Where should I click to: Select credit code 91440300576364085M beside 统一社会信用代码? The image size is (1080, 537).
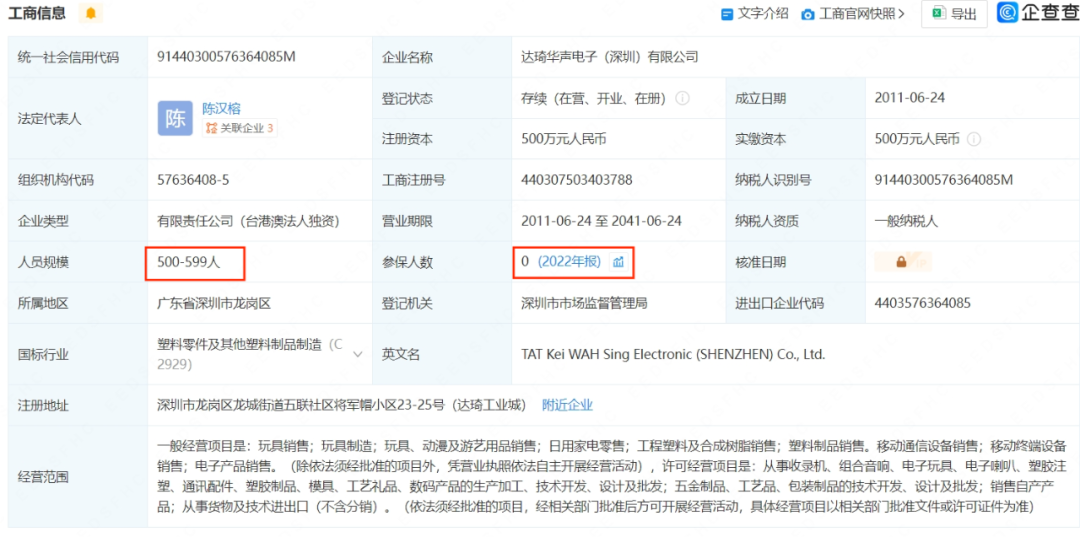pos(227,57)
